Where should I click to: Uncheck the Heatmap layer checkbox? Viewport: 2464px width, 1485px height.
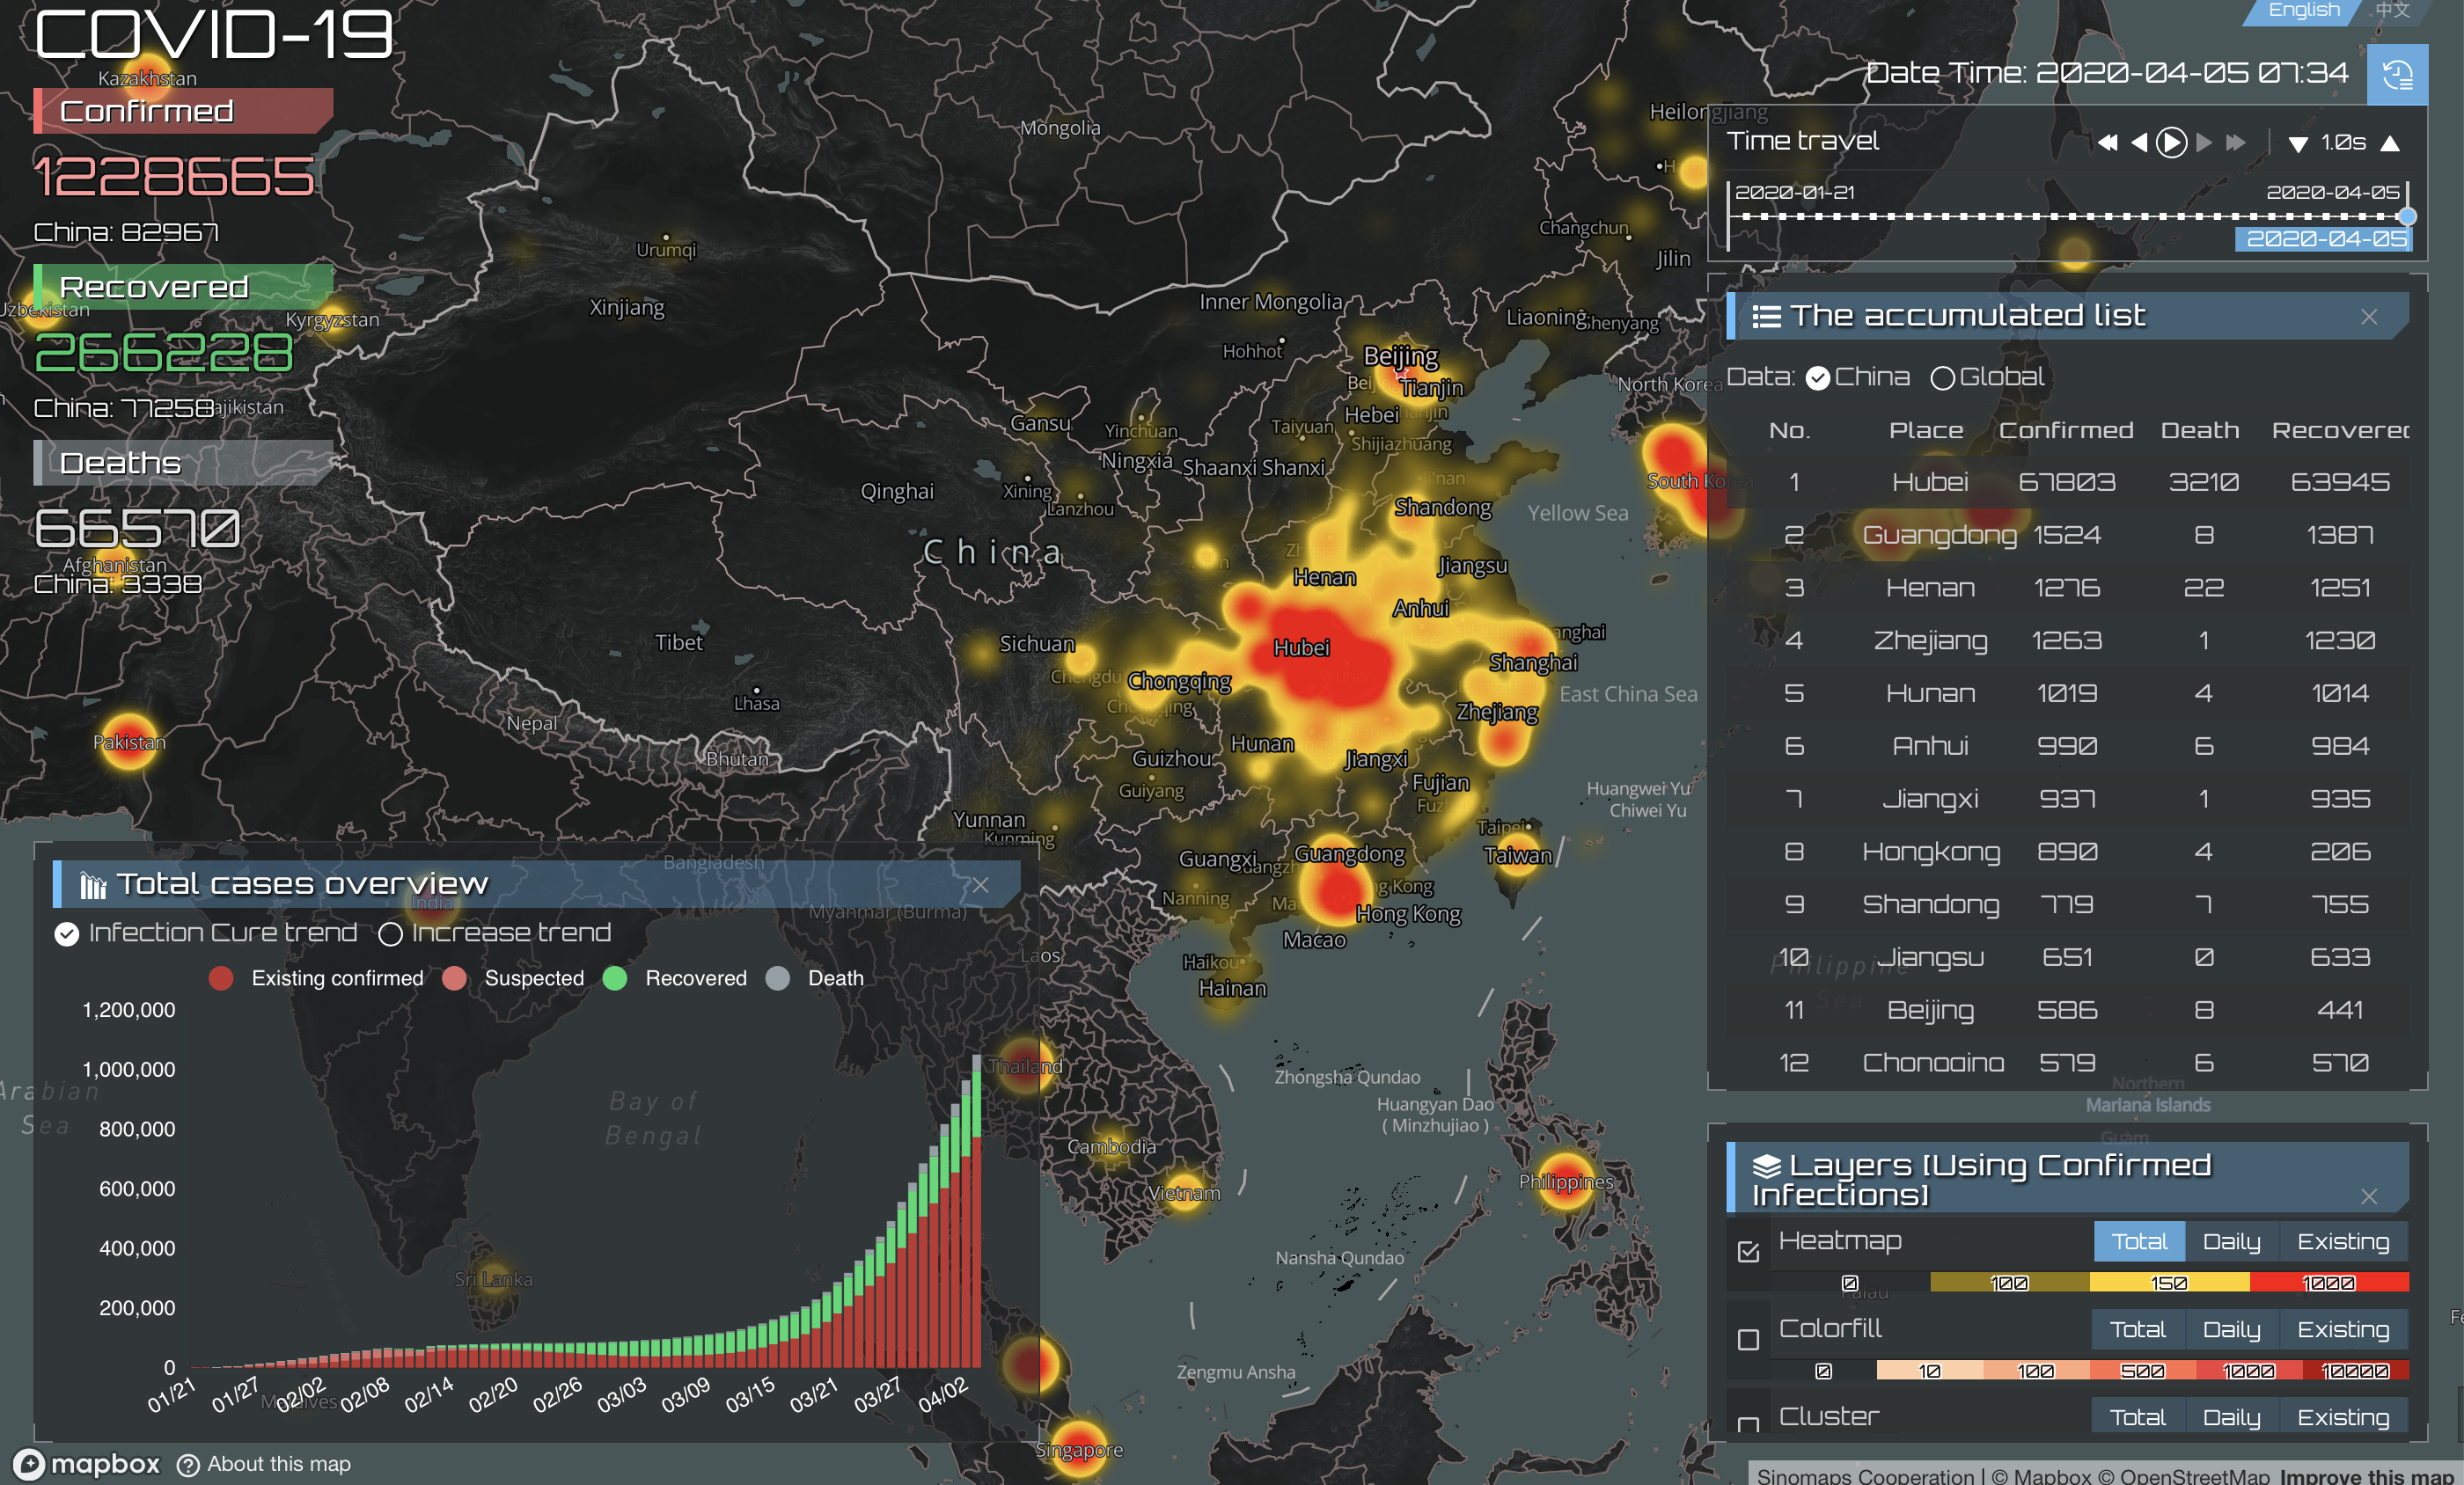[x=1748, y=1251]
